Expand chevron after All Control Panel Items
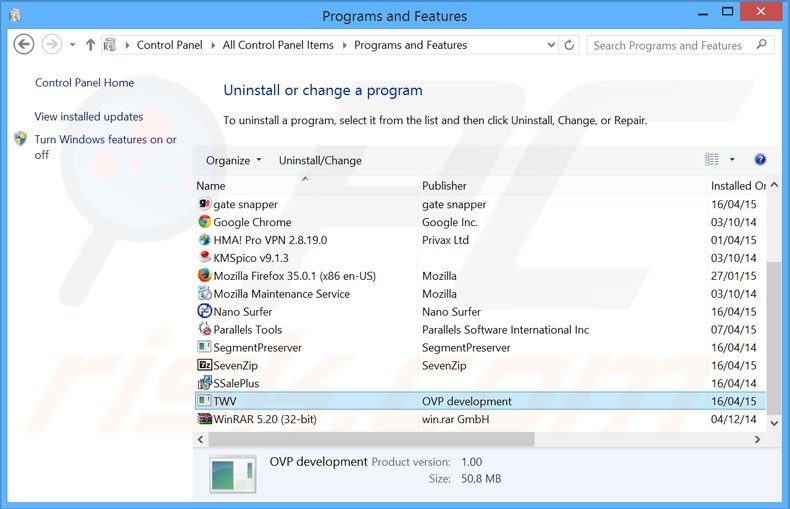This screenshot has height=509, width=790. (x=345, y=45)
